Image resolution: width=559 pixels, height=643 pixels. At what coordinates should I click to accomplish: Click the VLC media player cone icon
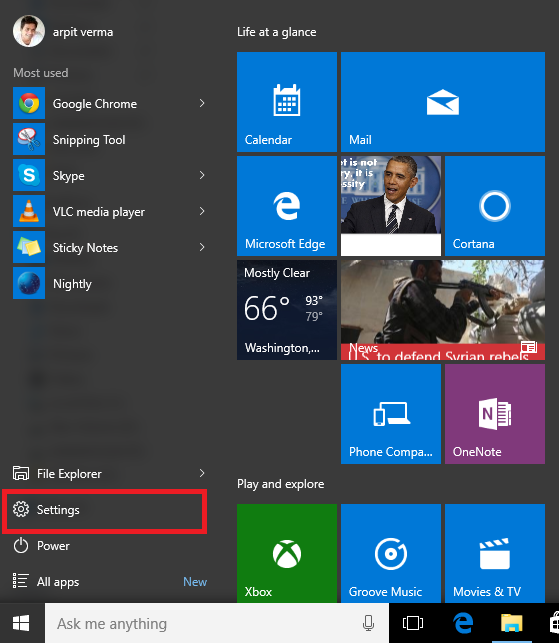point(29,211)
